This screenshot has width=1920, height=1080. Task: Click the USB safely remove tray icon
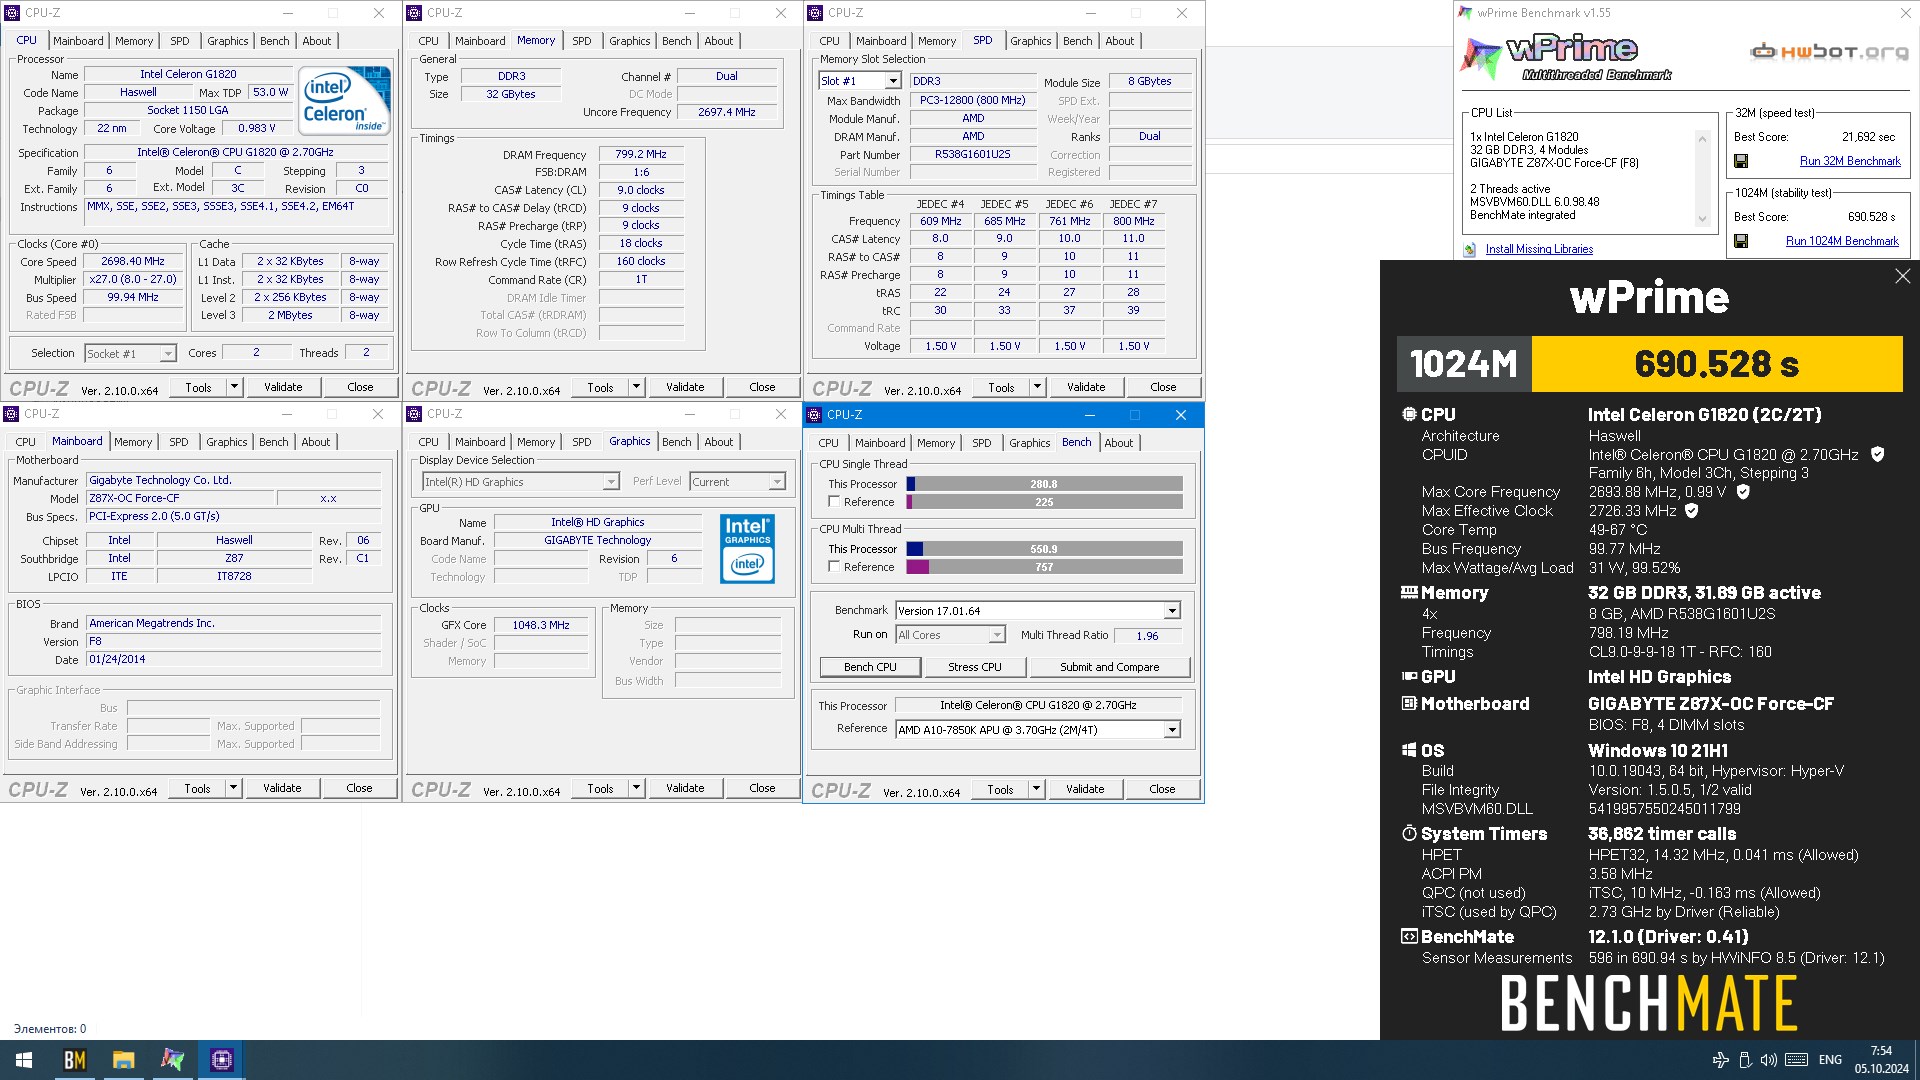tap(1745, 1060)
